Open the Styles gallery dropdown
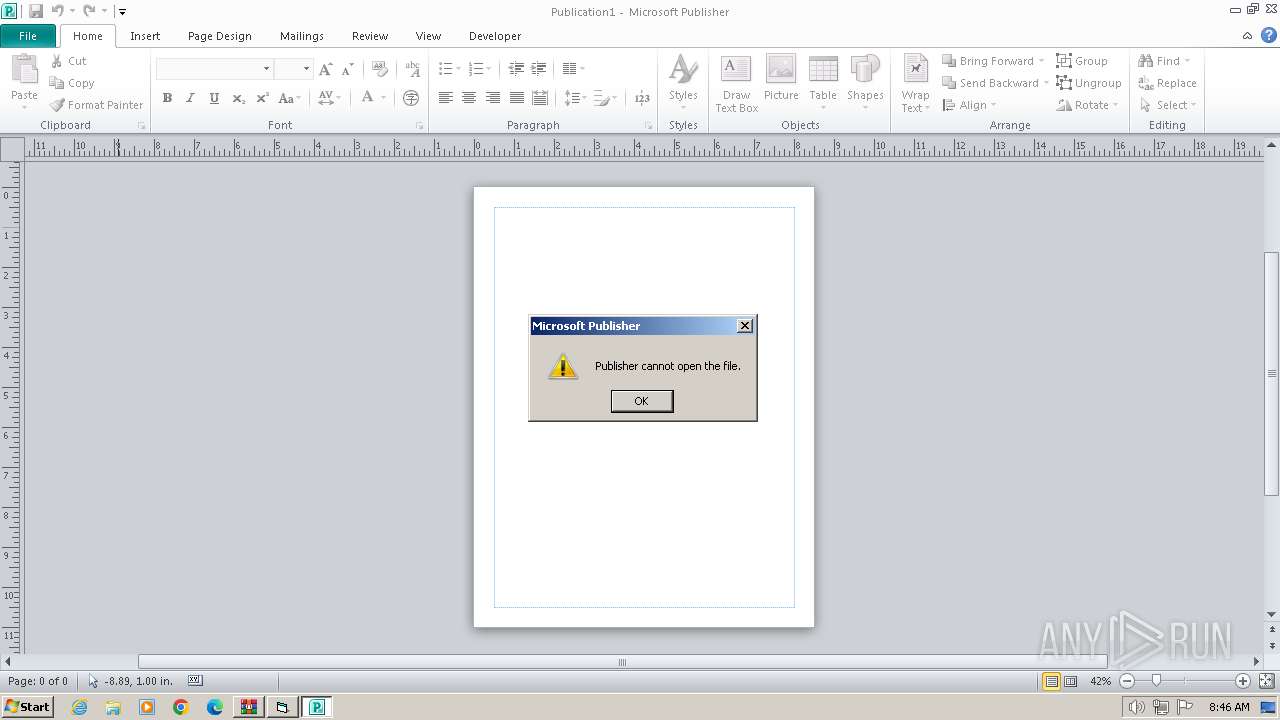The height and width of the screenshot is (720, 1280). point(683,84)
